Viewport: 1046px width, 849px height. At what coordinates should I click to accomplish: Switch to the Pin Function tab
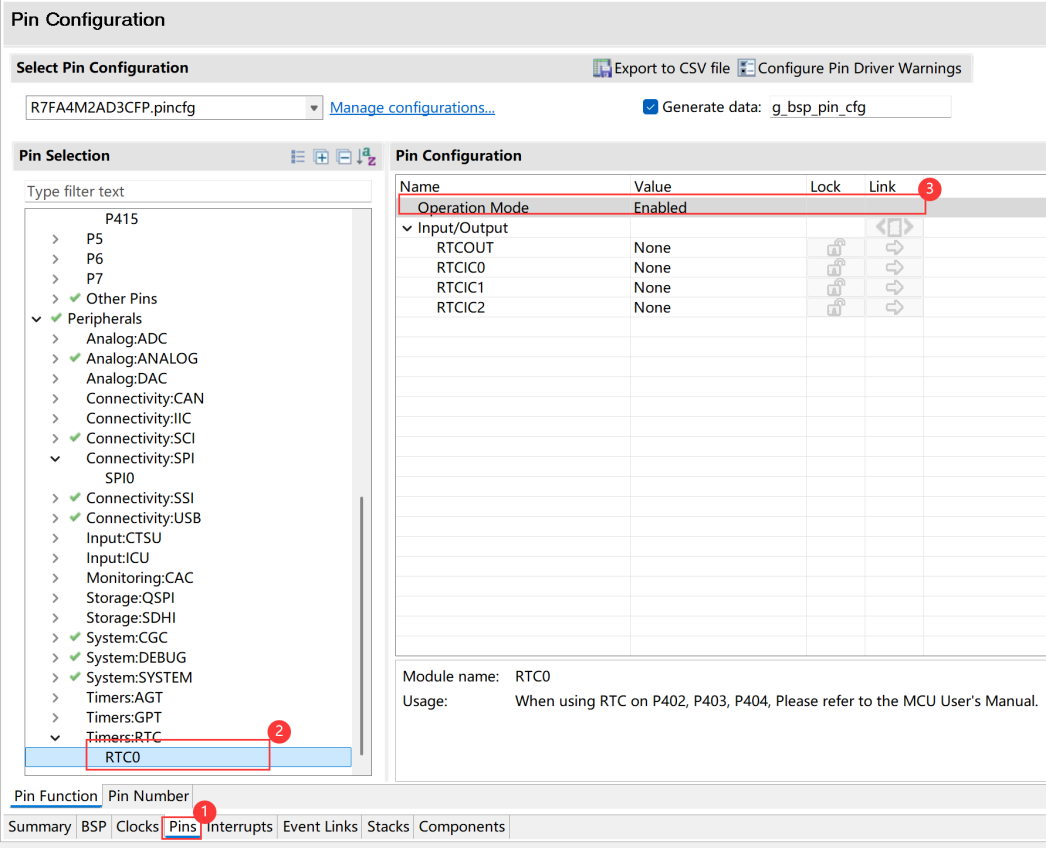56,796
